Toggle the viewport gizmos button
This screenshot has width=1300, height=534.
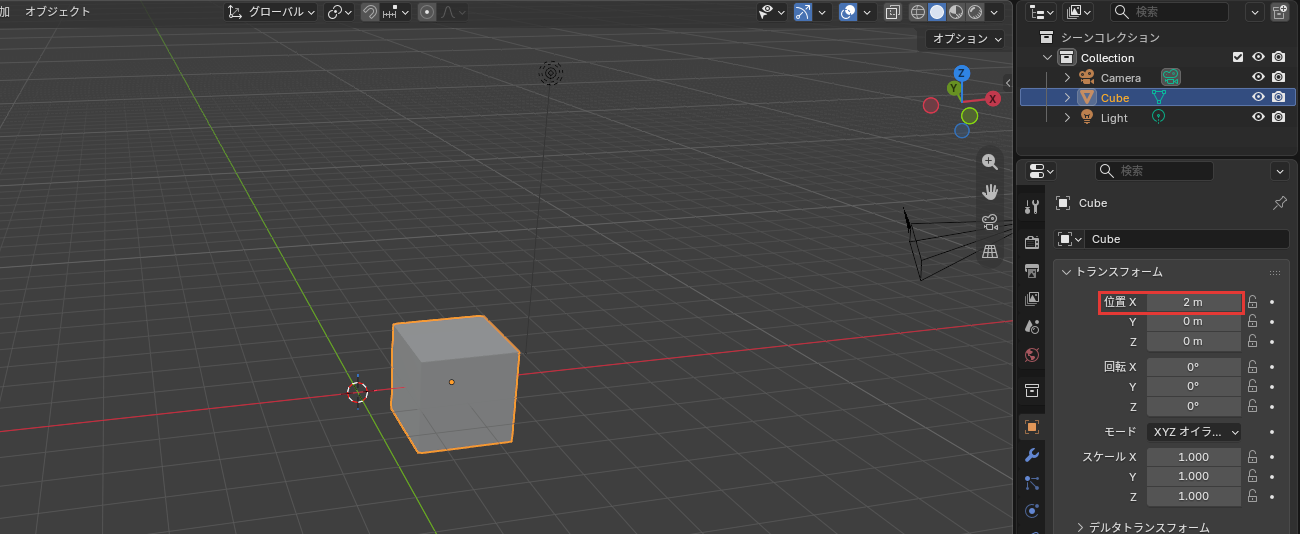pyautogui.click(x=803, y=12)
